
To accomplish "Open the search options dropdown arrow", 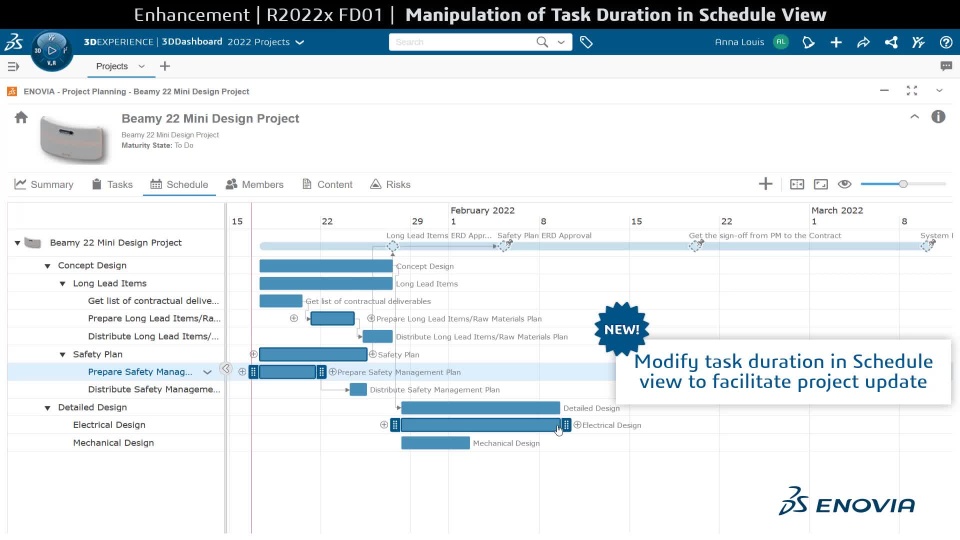I will click(561, 42).
